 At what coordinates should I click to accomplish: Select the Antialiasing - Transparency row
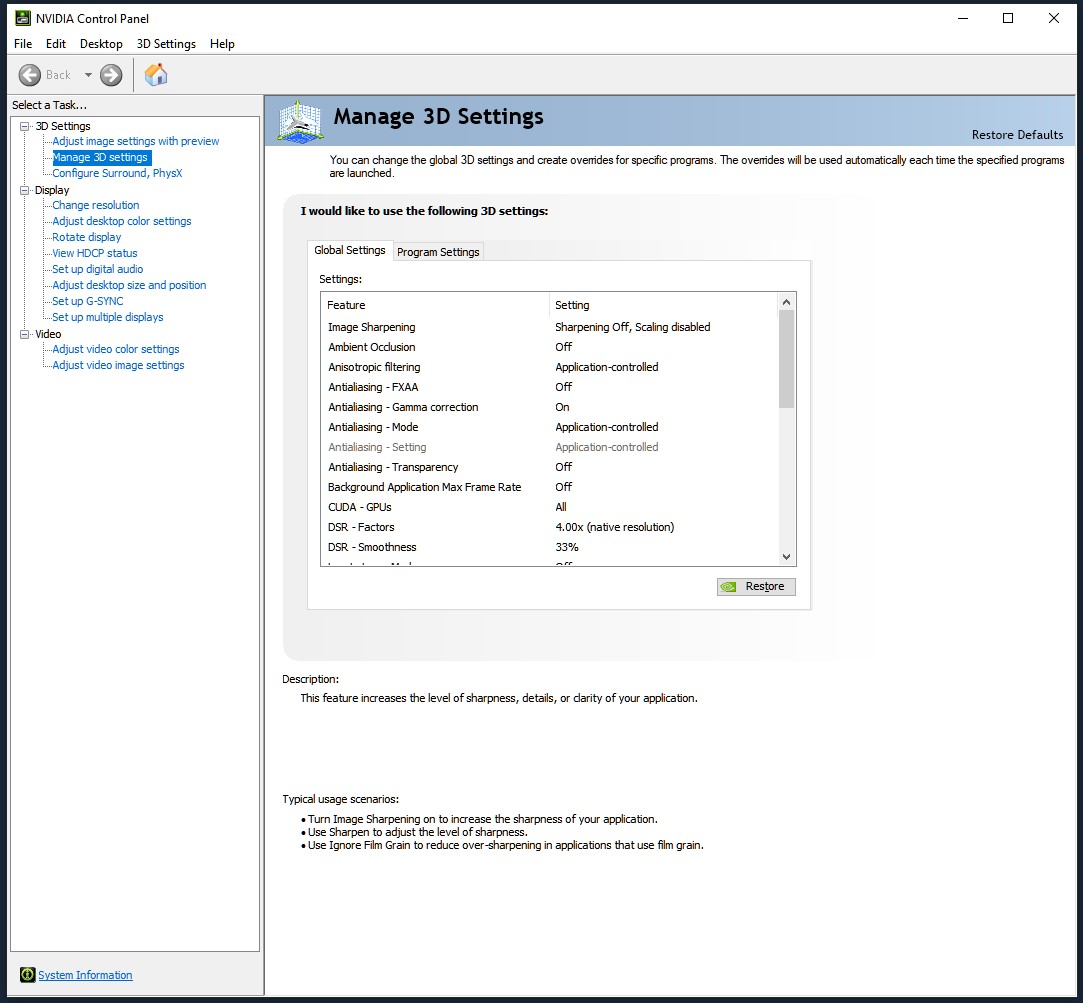coord(550,467)
